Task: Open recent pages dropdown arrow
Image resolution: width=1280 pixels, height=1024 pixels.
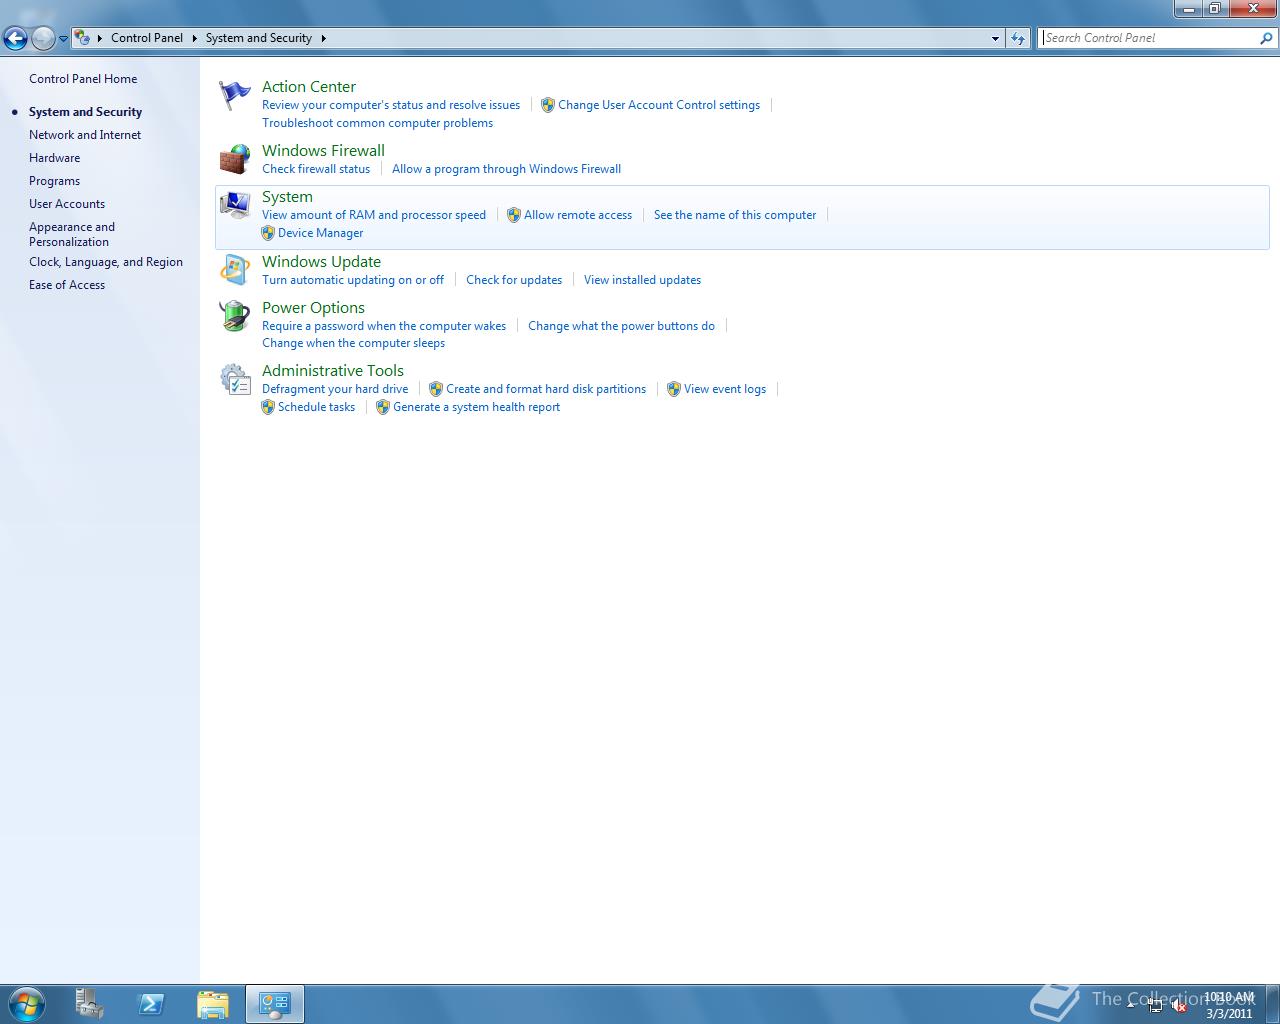Action: click(x=63, y=38)
